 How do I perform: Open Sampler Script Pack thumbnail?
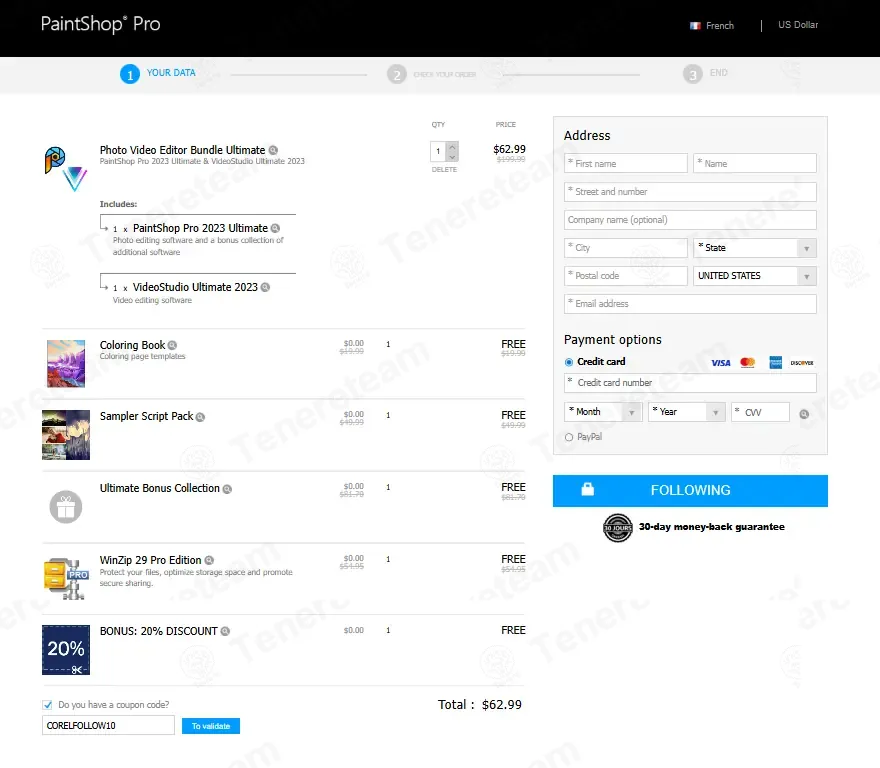(66, 435)
